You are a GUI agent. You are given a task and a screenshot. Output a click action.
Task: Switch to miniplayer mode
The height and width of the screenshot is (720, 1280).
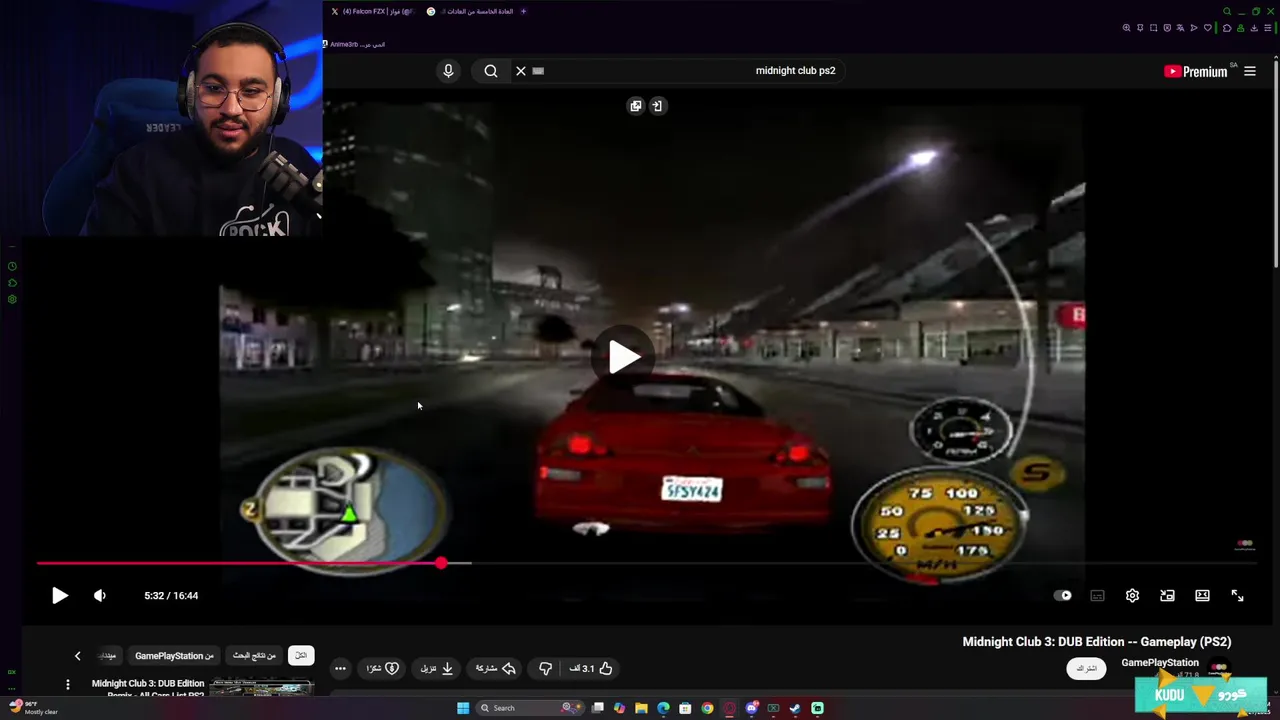1167,595
